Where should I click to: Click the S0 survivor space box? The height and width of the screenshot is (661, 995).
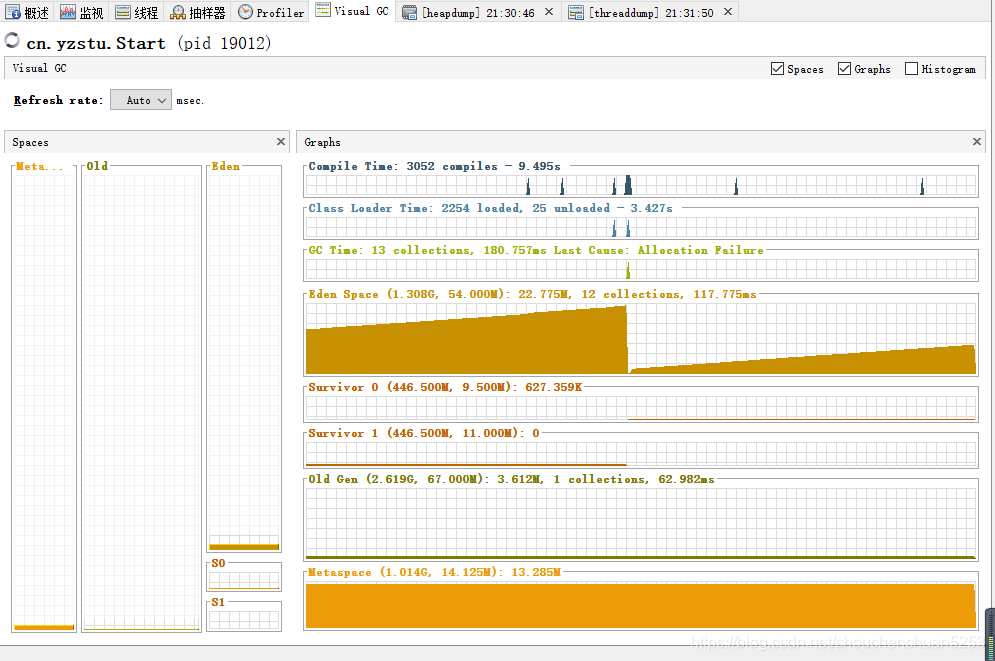tap(244, 580)
